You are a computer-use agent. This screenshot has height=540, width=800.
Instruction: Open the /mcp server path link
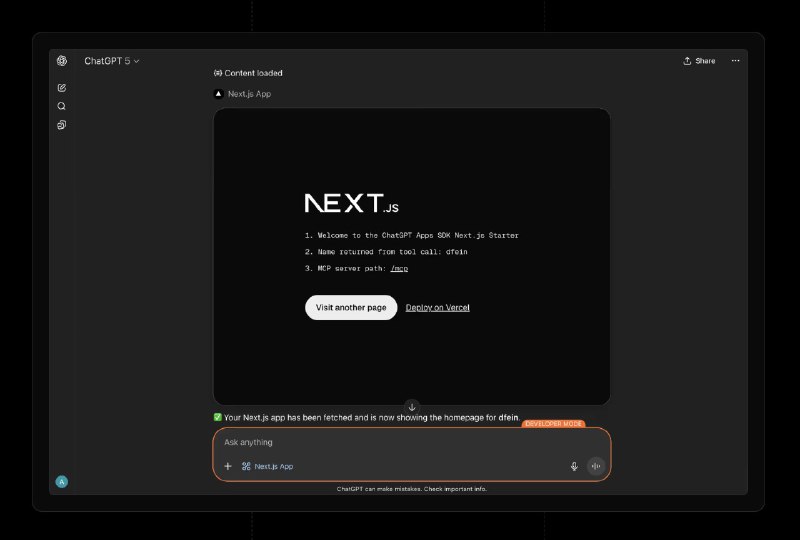(x=399, y=268)
